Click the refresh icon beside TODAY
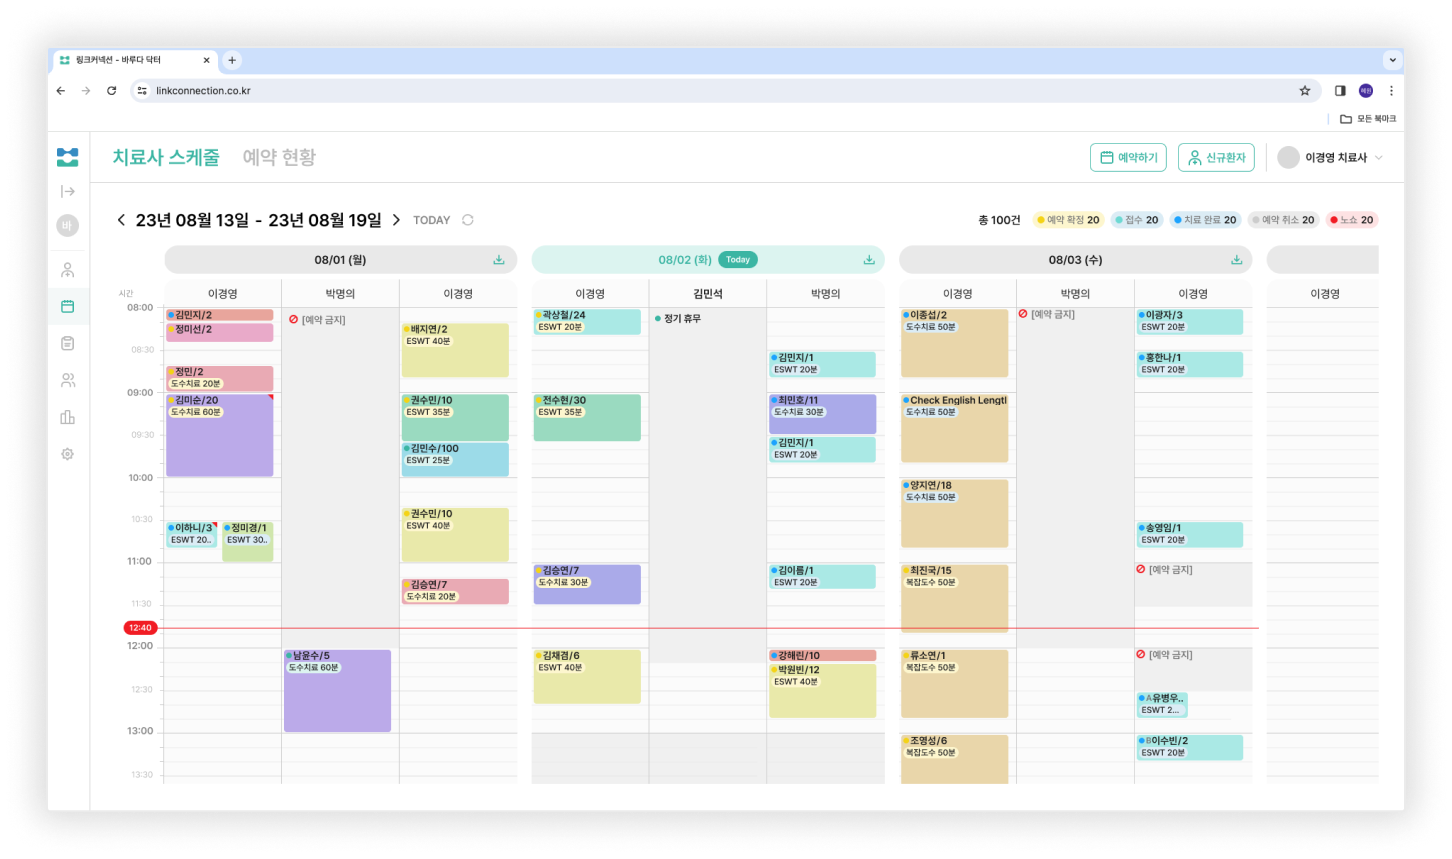The image size is (1452, 859). 468,220
